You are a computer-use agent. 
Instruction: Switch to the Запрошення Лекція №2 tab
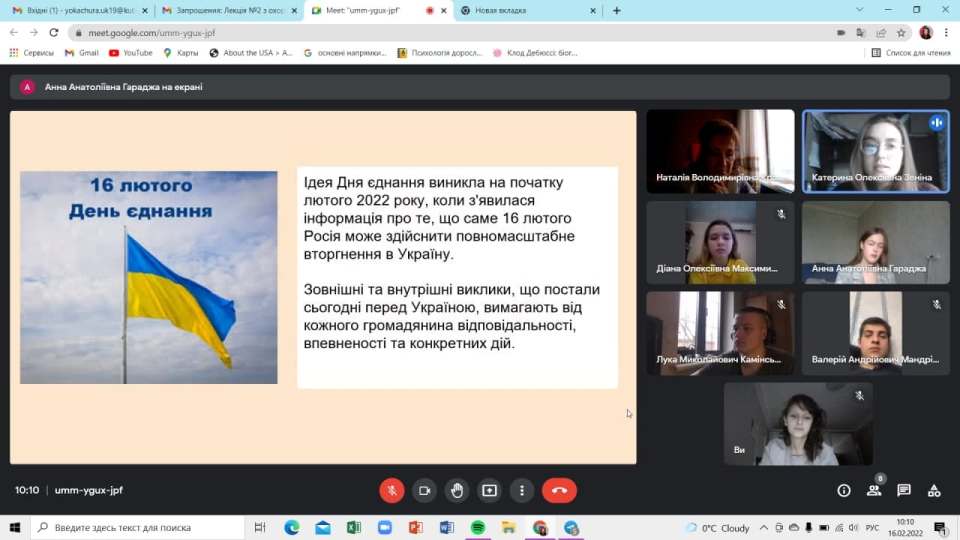click(228, 10)
